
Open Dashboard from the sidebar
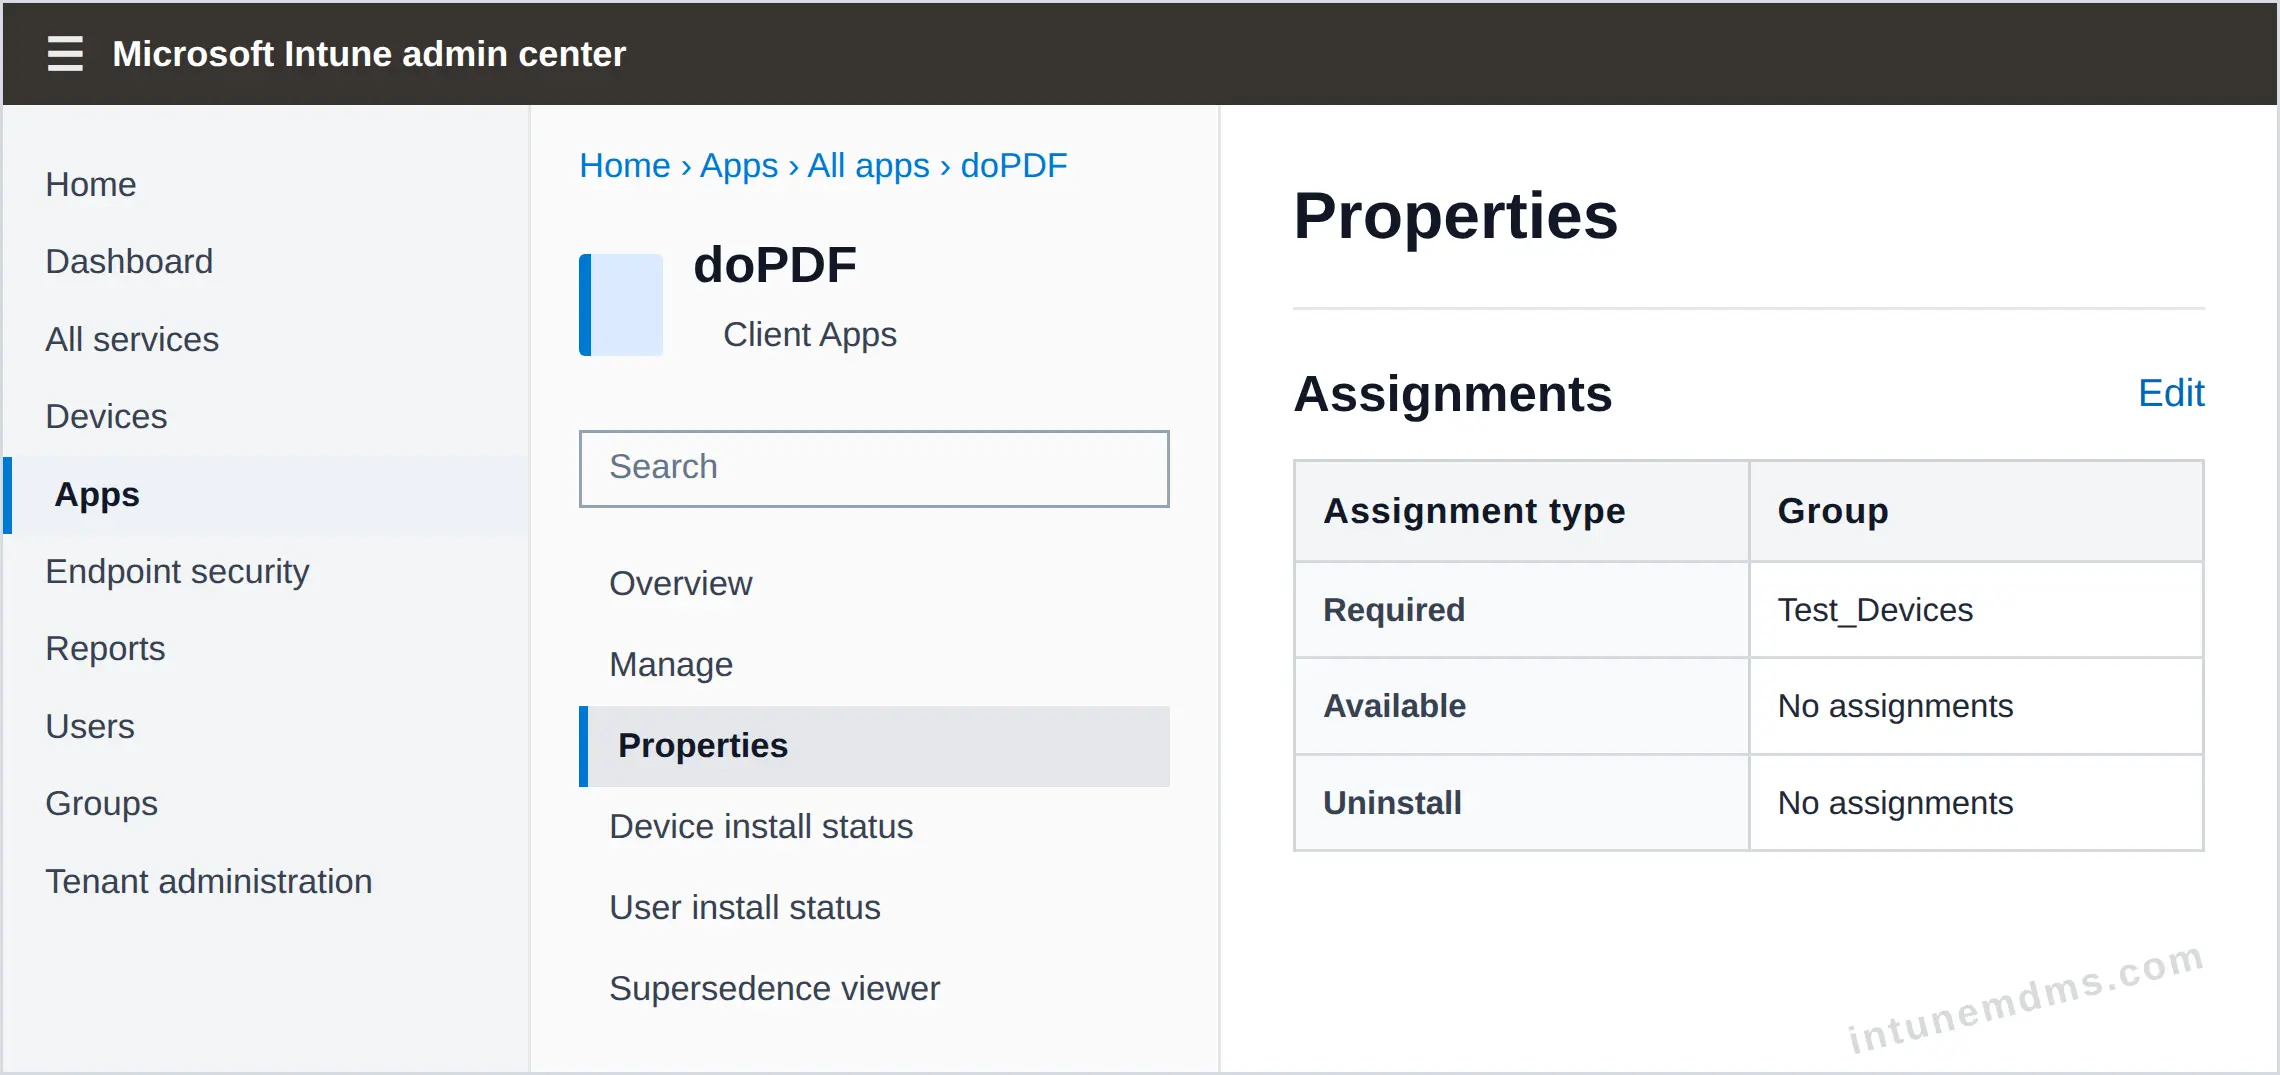click(x=129, y=262)
